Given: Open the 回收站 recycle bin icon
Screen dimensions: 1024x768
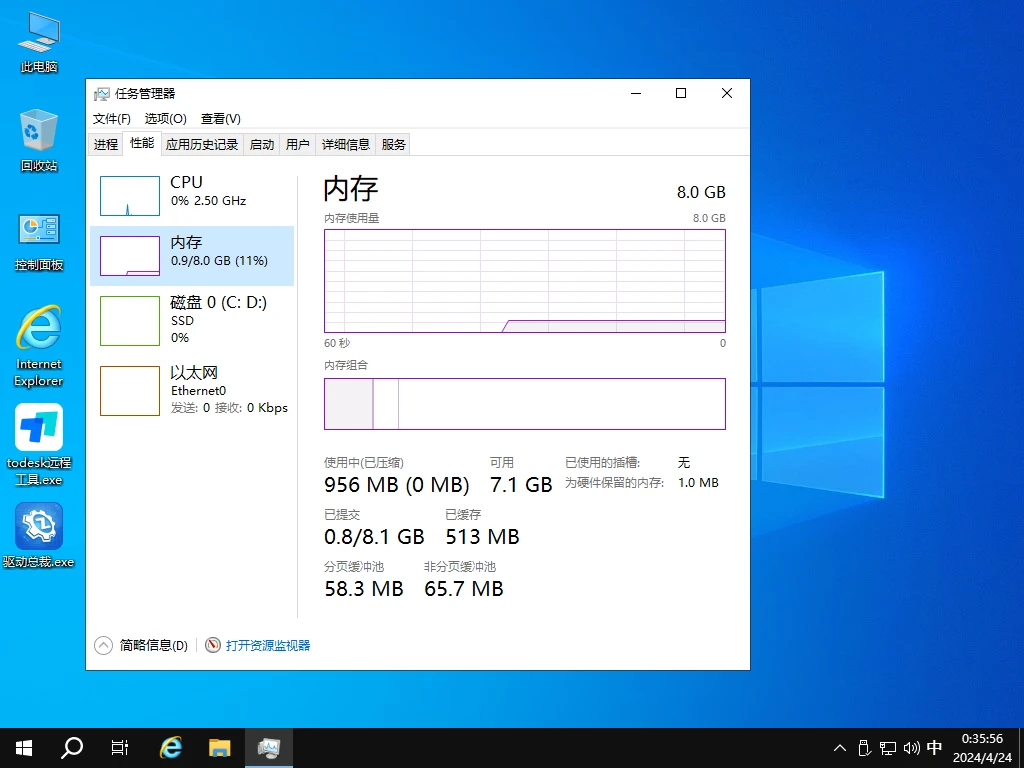Looking at the screenshot, I should 39,140.
